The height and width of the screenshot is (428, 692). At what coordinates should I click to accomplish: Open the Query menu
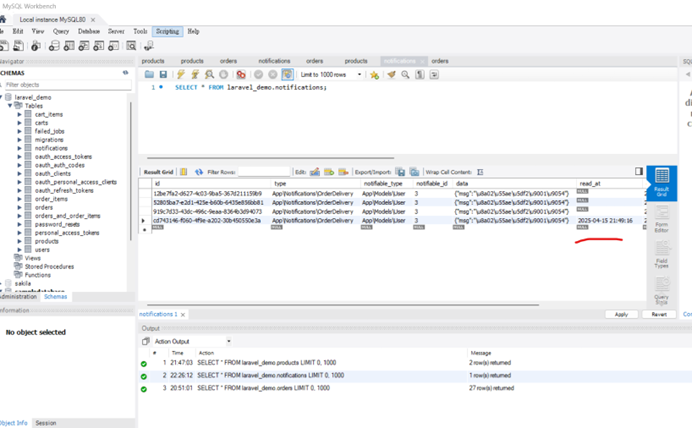pyautogui.click(x=61, y=31)
